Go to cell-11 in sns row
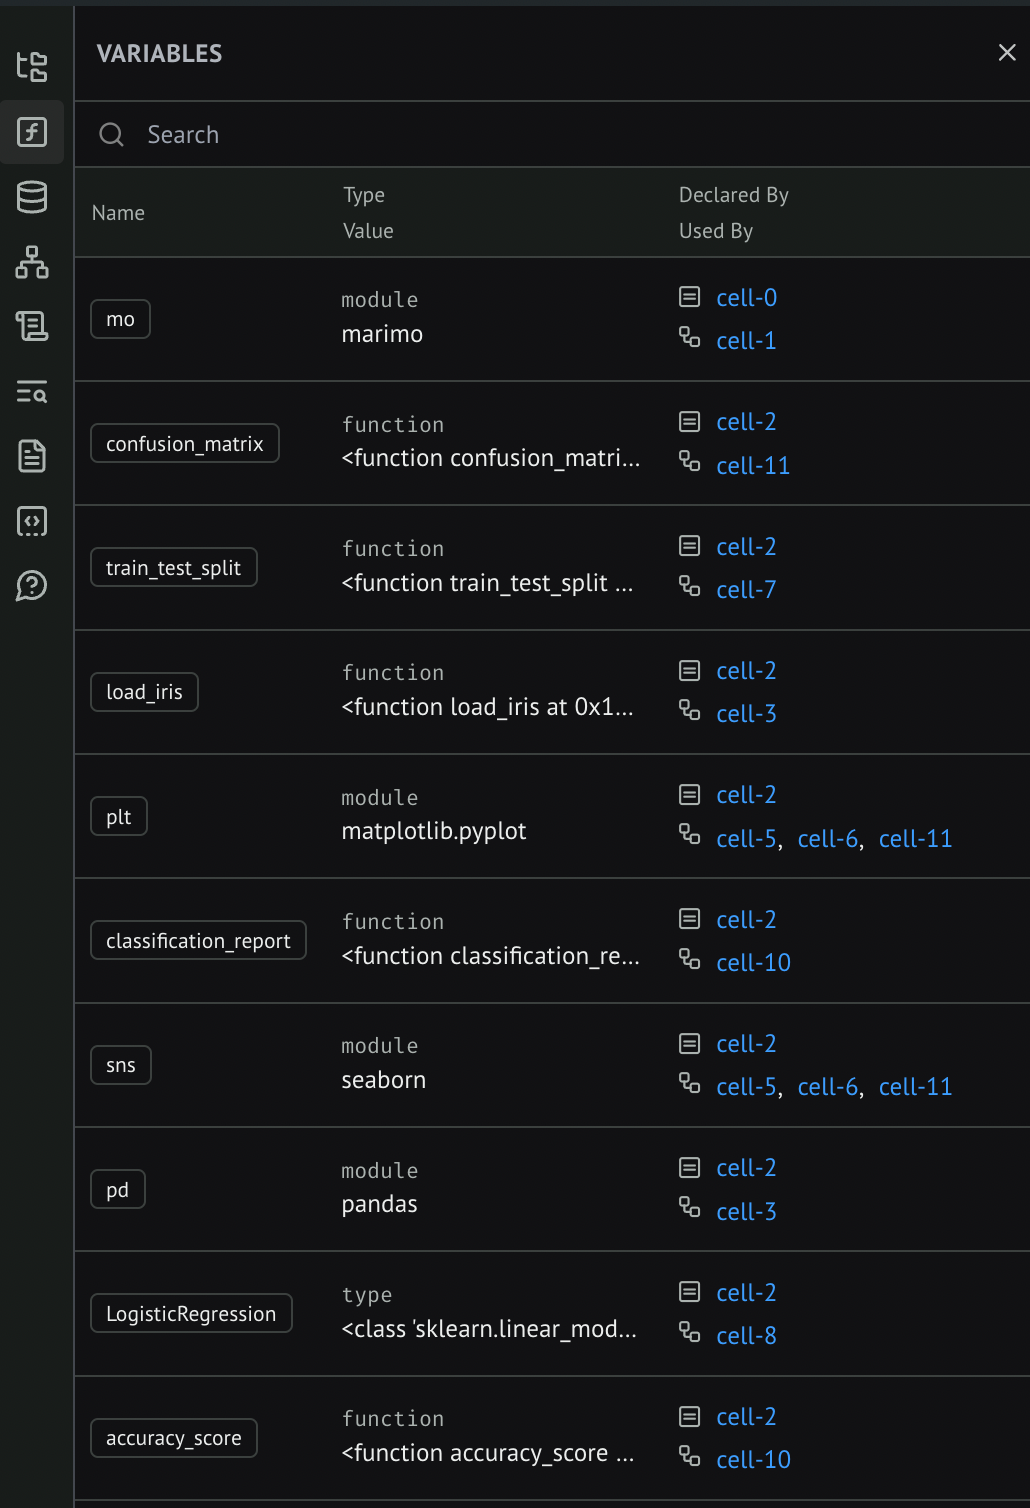Screen dimensions: 1030x1508 pos(915,1087)
